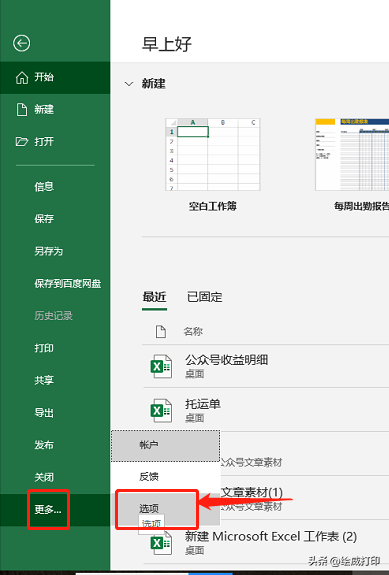Image resolution: width=389 pixels, height=575 pixels.
Task: Switch to the 已固定 tab
Action: pos(205,297)
